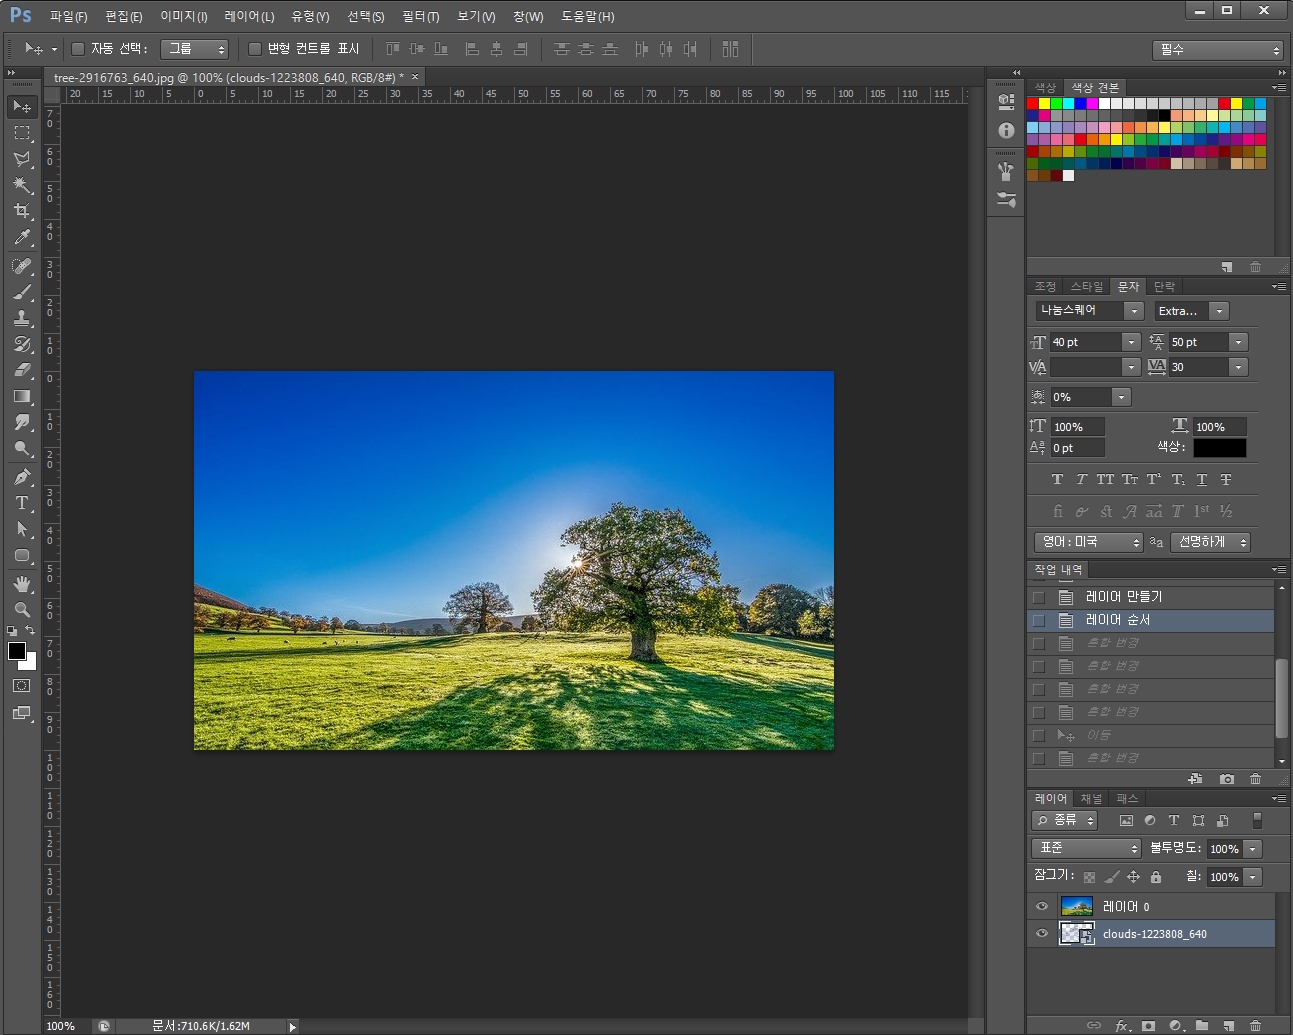The image size is (1293, 1035).
Task: Select the Path Selection tool
Action: click(22, 529)
